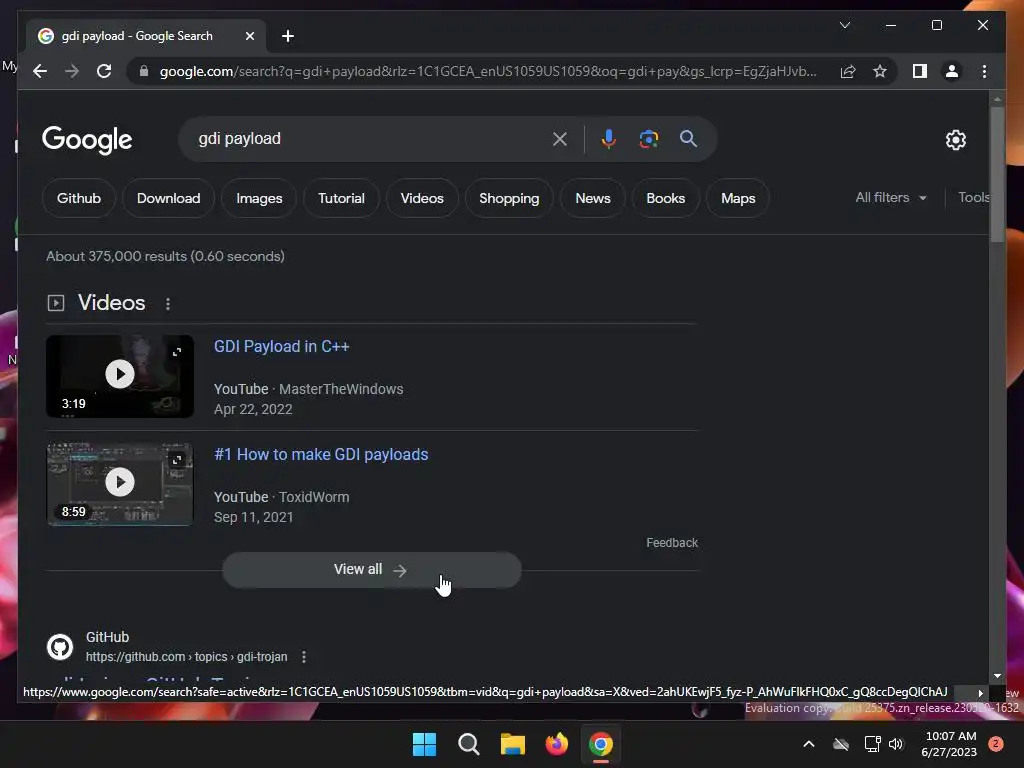
Task: Filter results by Github chip
Action: (79, 198)
